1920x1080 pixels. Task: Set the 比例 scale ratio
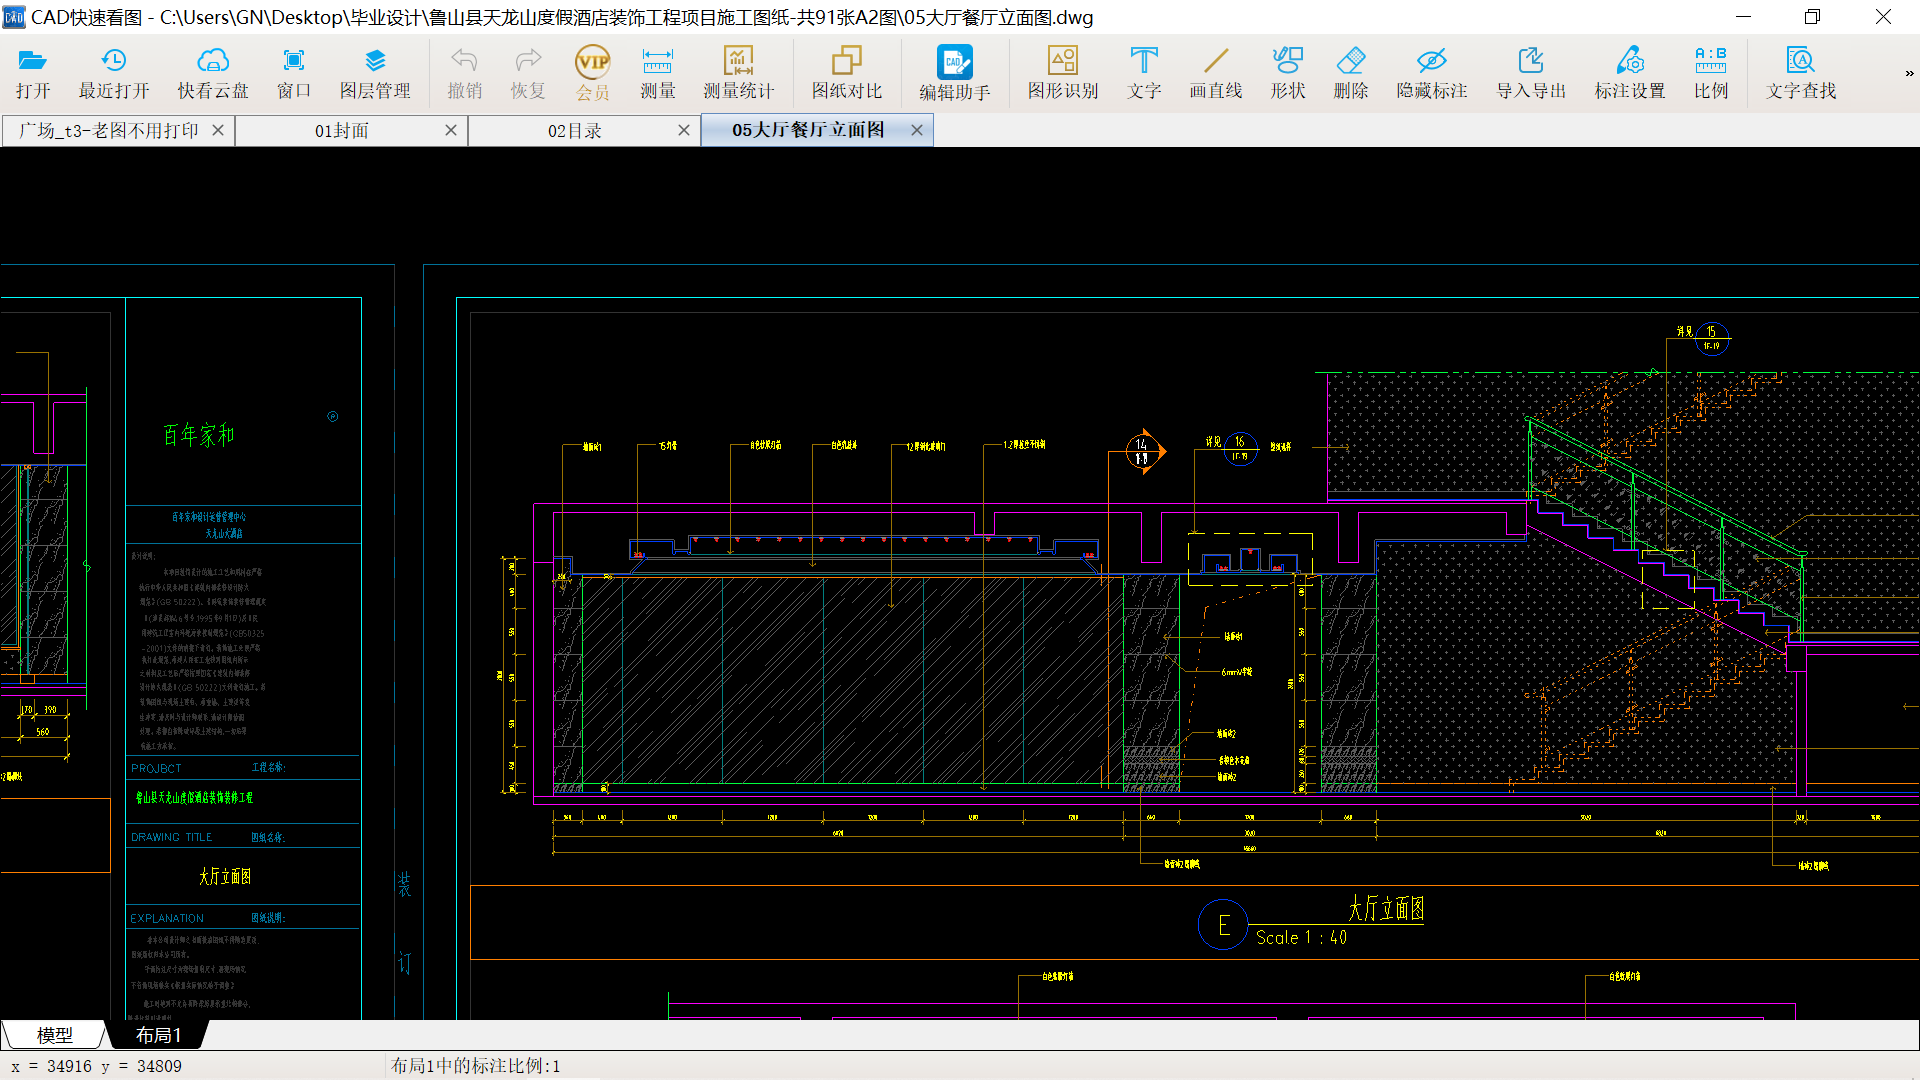[x=1711, y=73]
